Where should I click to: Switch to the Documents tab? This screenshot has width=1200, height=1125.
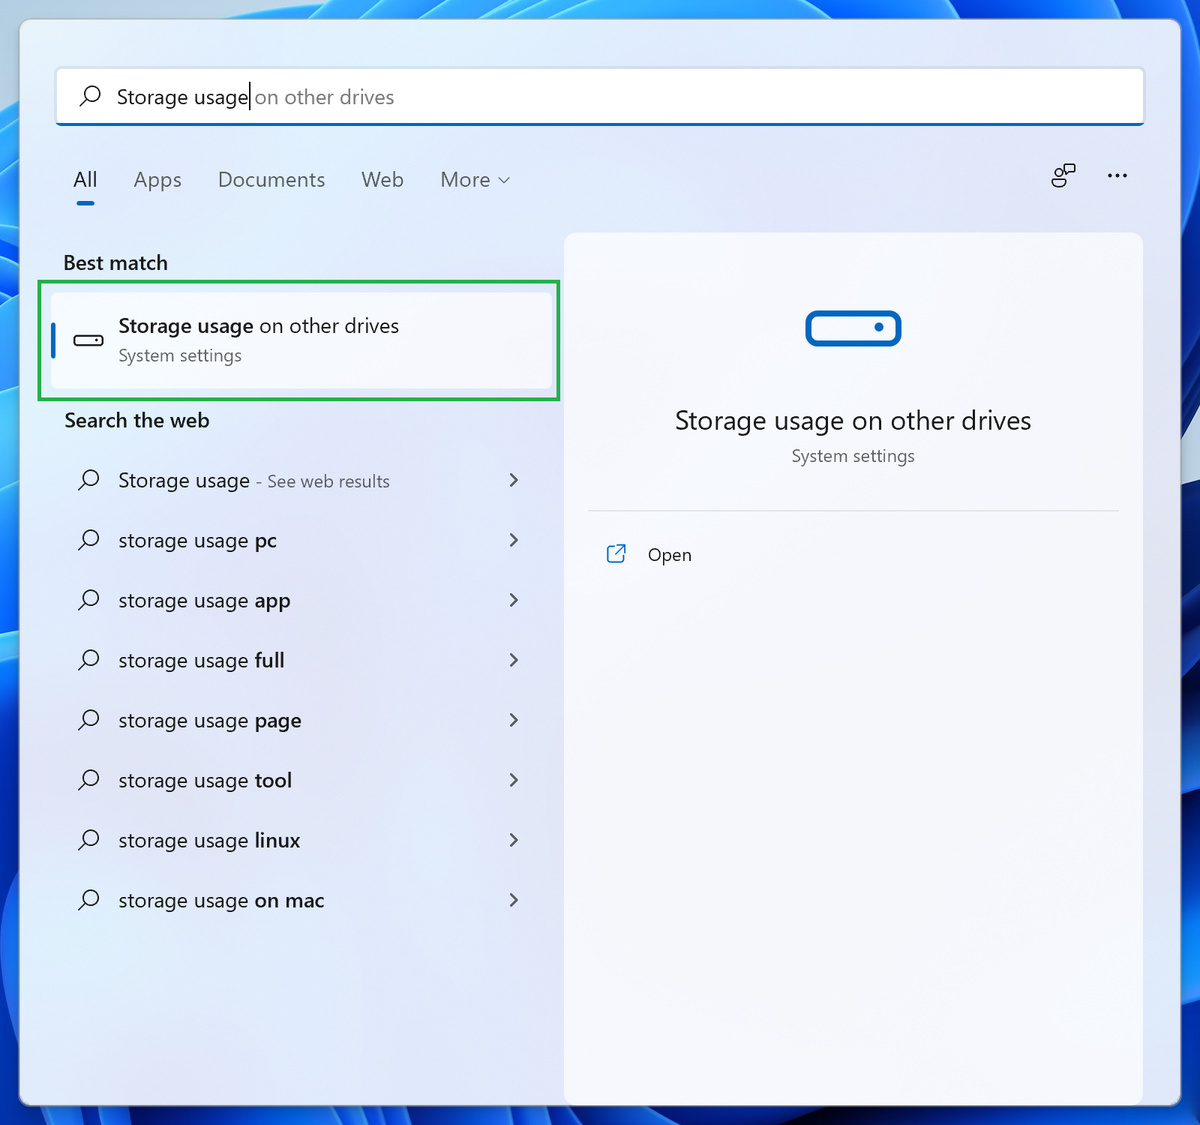pyautogui.click(x=271, y=179)
